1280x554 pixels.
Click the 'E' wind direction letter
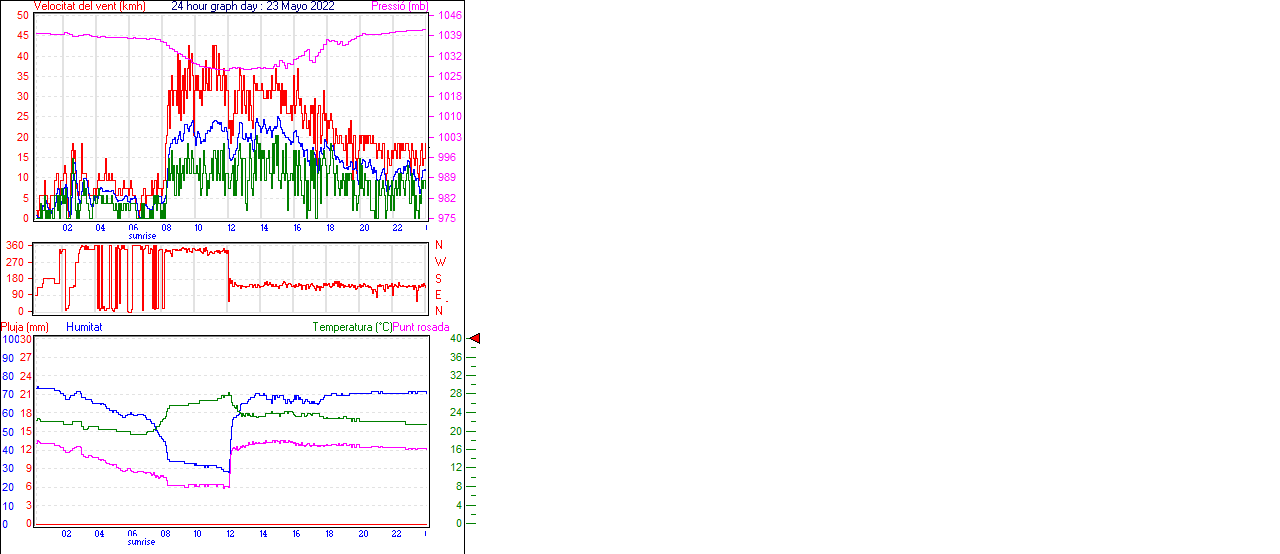click(x=439, y=294)
